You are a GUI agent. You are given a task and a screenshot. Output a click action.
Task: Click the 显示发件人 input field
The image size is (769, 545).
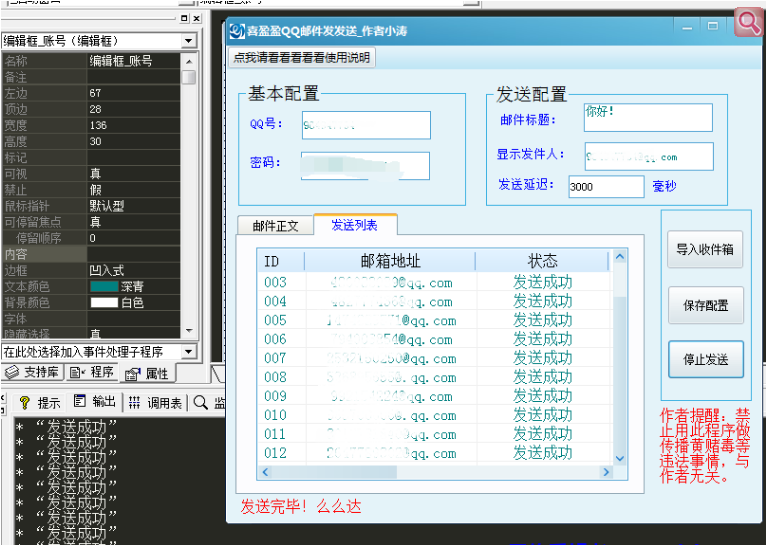pyautogui.click(x=649, y=156)
